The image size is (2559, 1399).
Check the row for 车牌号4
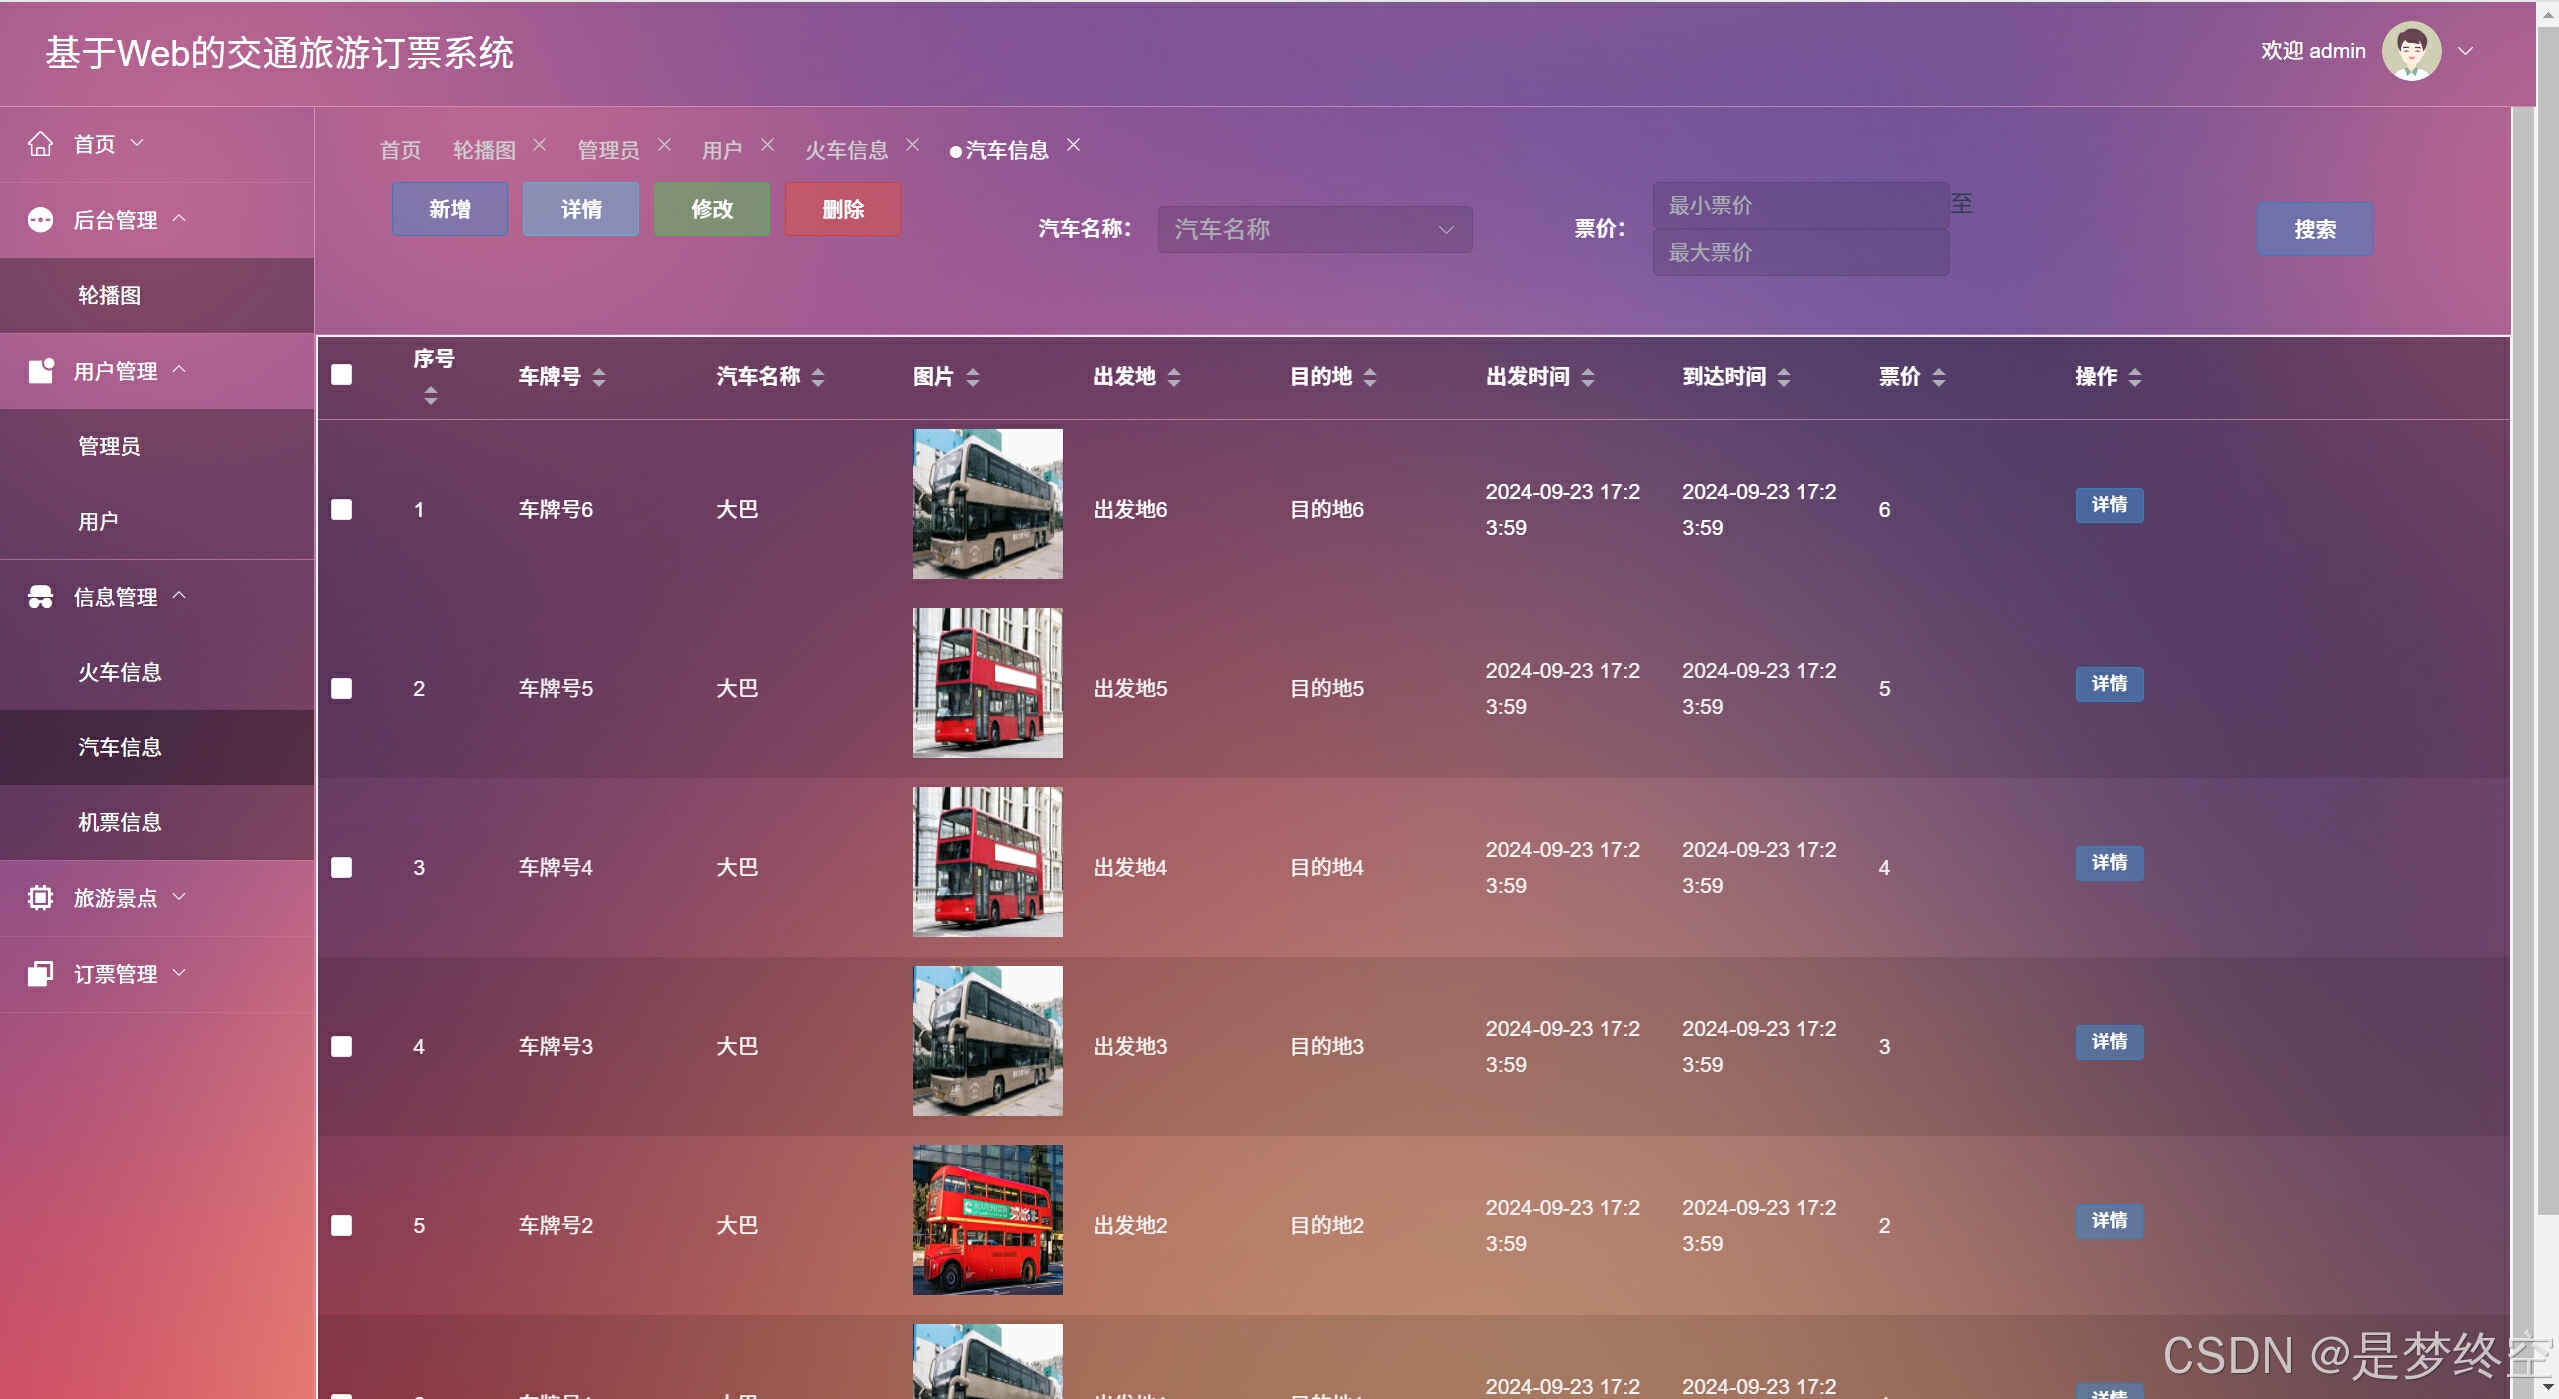(x=342, y=868)
